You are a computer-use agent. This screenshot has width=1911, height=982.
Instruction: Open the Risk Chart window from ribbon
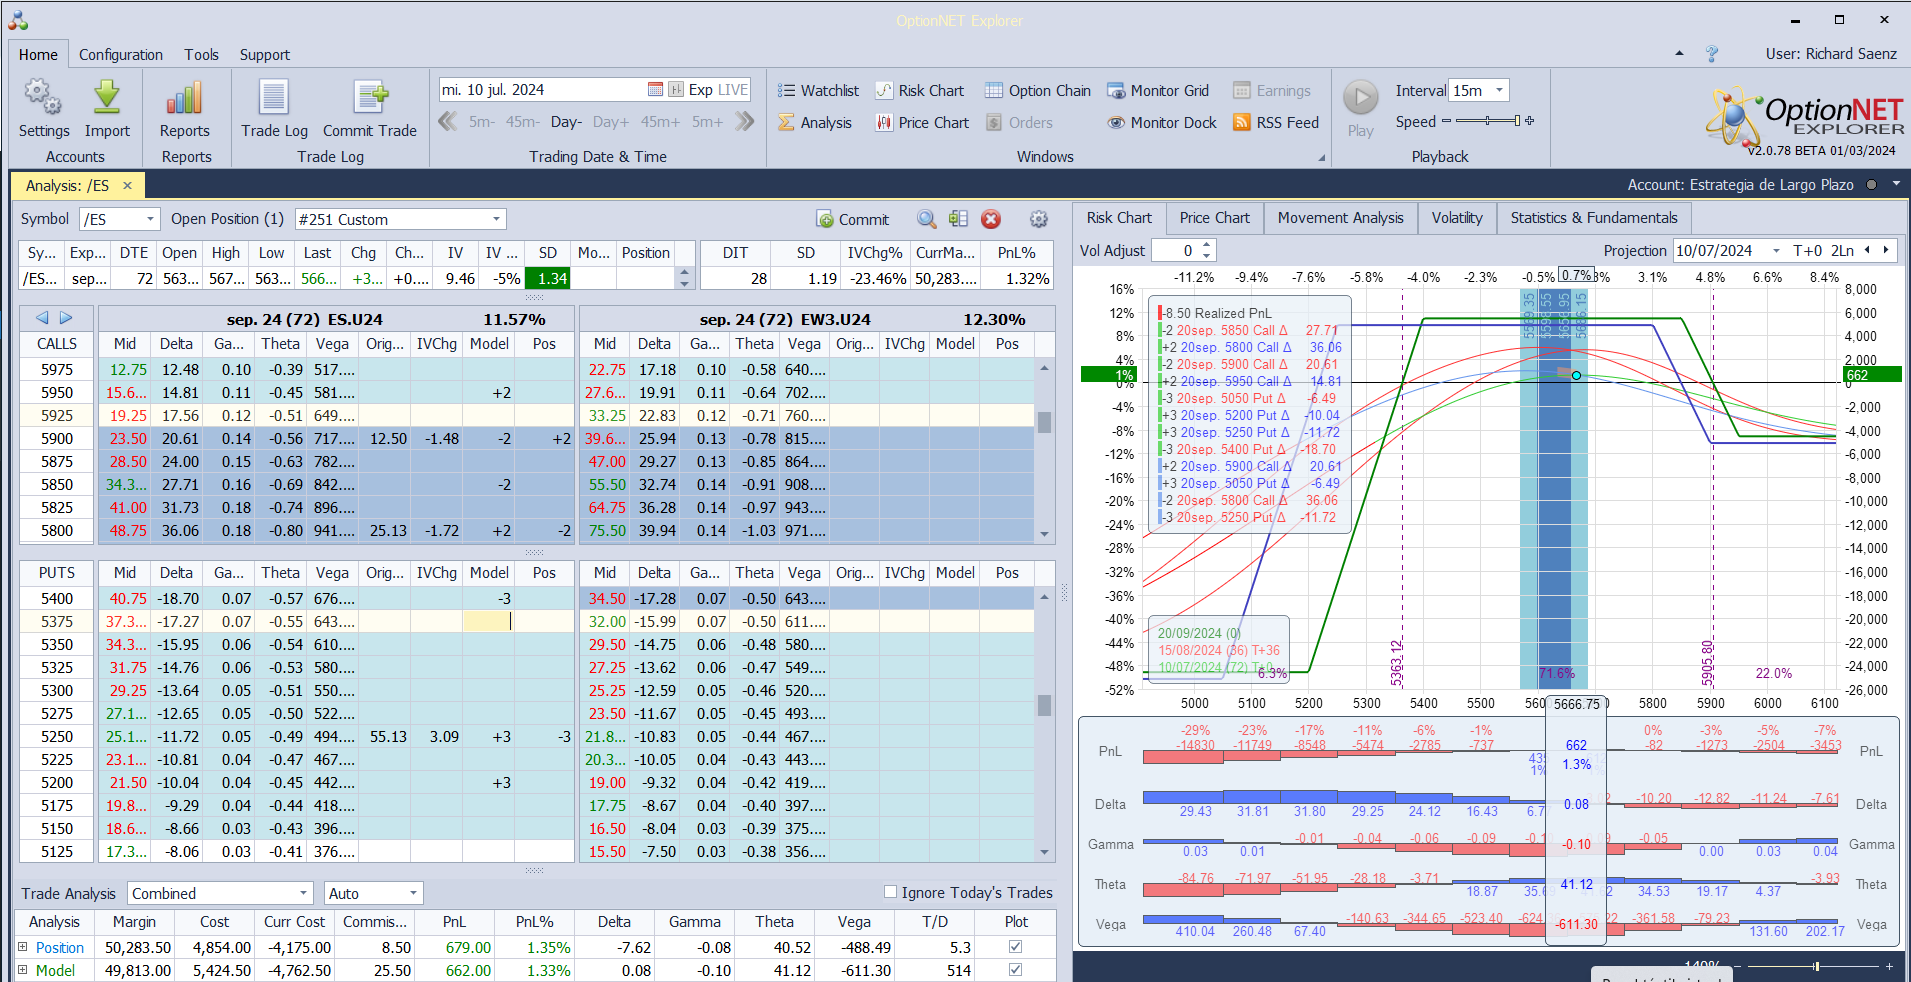[920, 90]
